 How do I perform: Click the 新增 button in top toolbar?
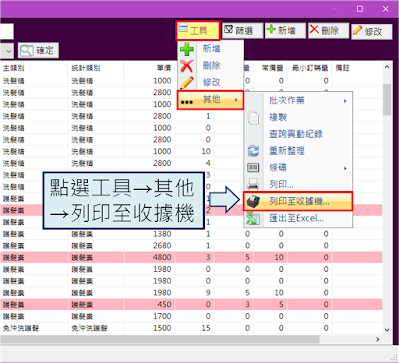pyautogui.click(x=285, y=31)
